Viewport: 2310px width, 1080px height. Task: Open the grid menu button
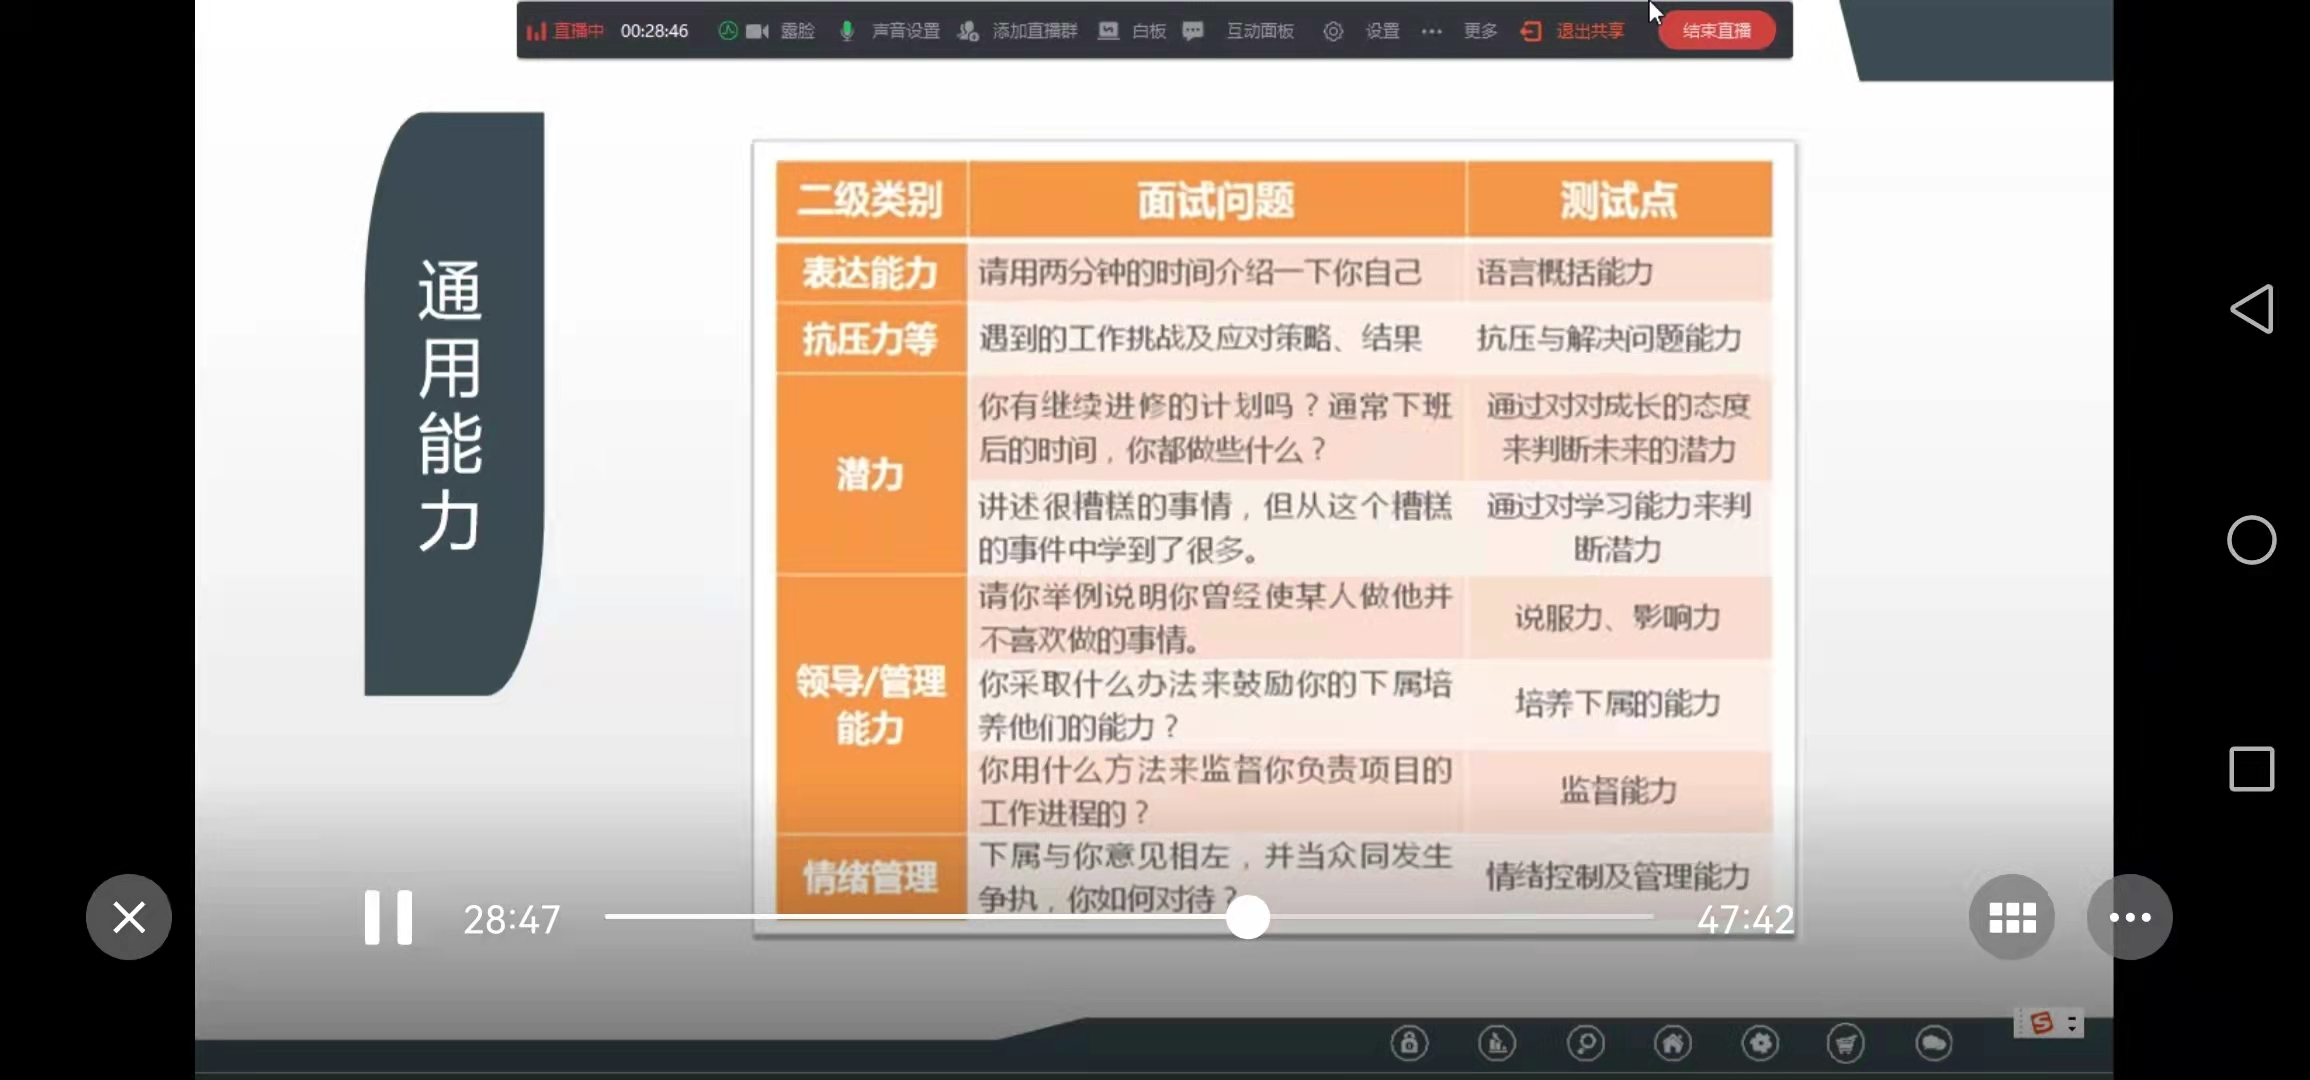pos(2012,917)
